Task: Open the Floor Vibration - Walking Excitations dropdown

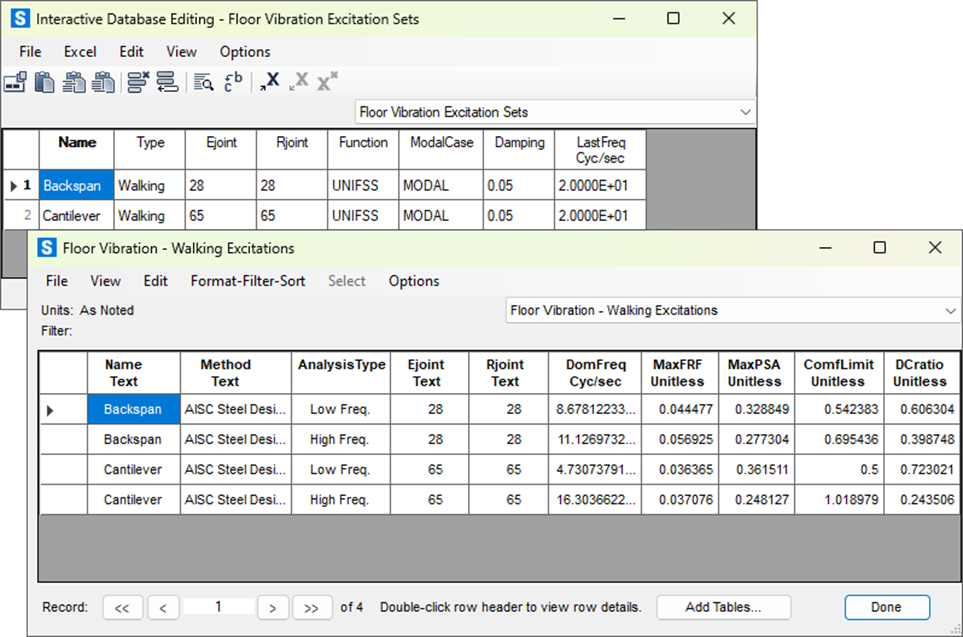Action: click(949, 311)
